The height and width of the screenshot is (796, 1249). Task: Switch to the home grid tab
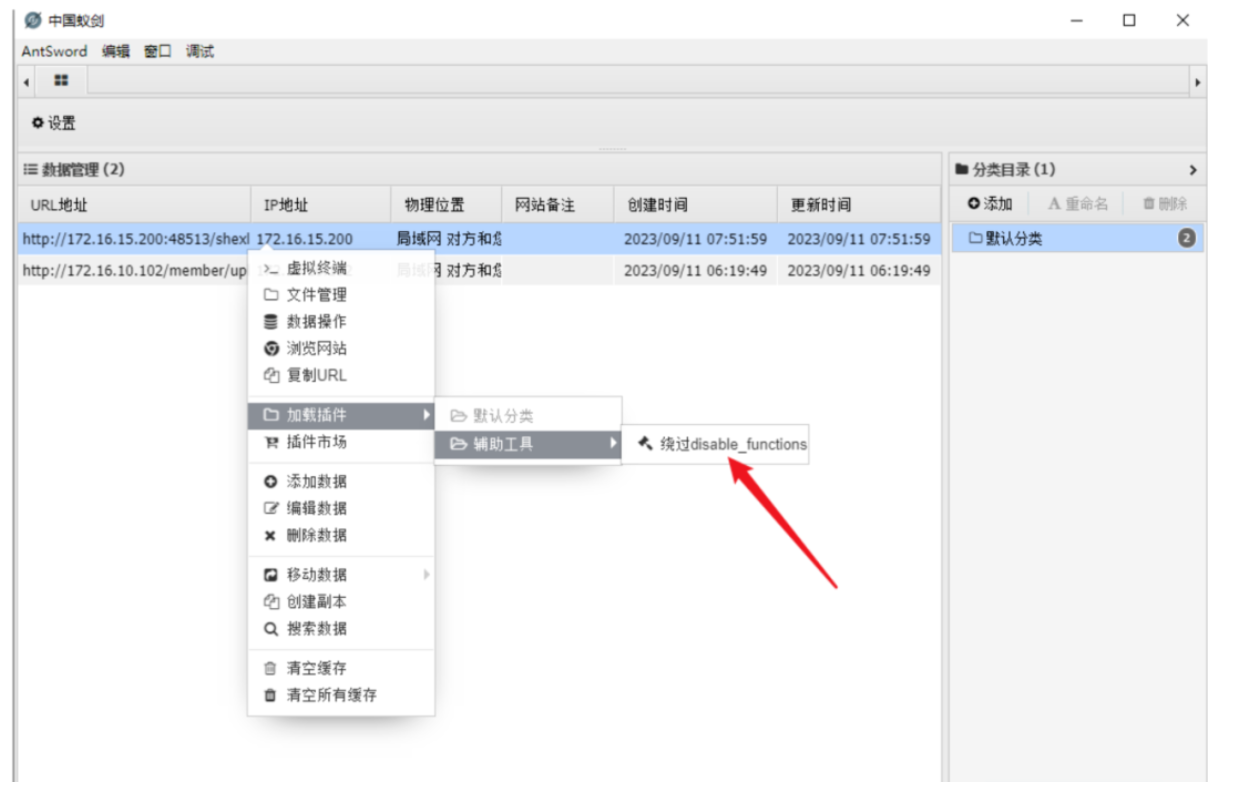pyautogui.click(x=61, y=80)
